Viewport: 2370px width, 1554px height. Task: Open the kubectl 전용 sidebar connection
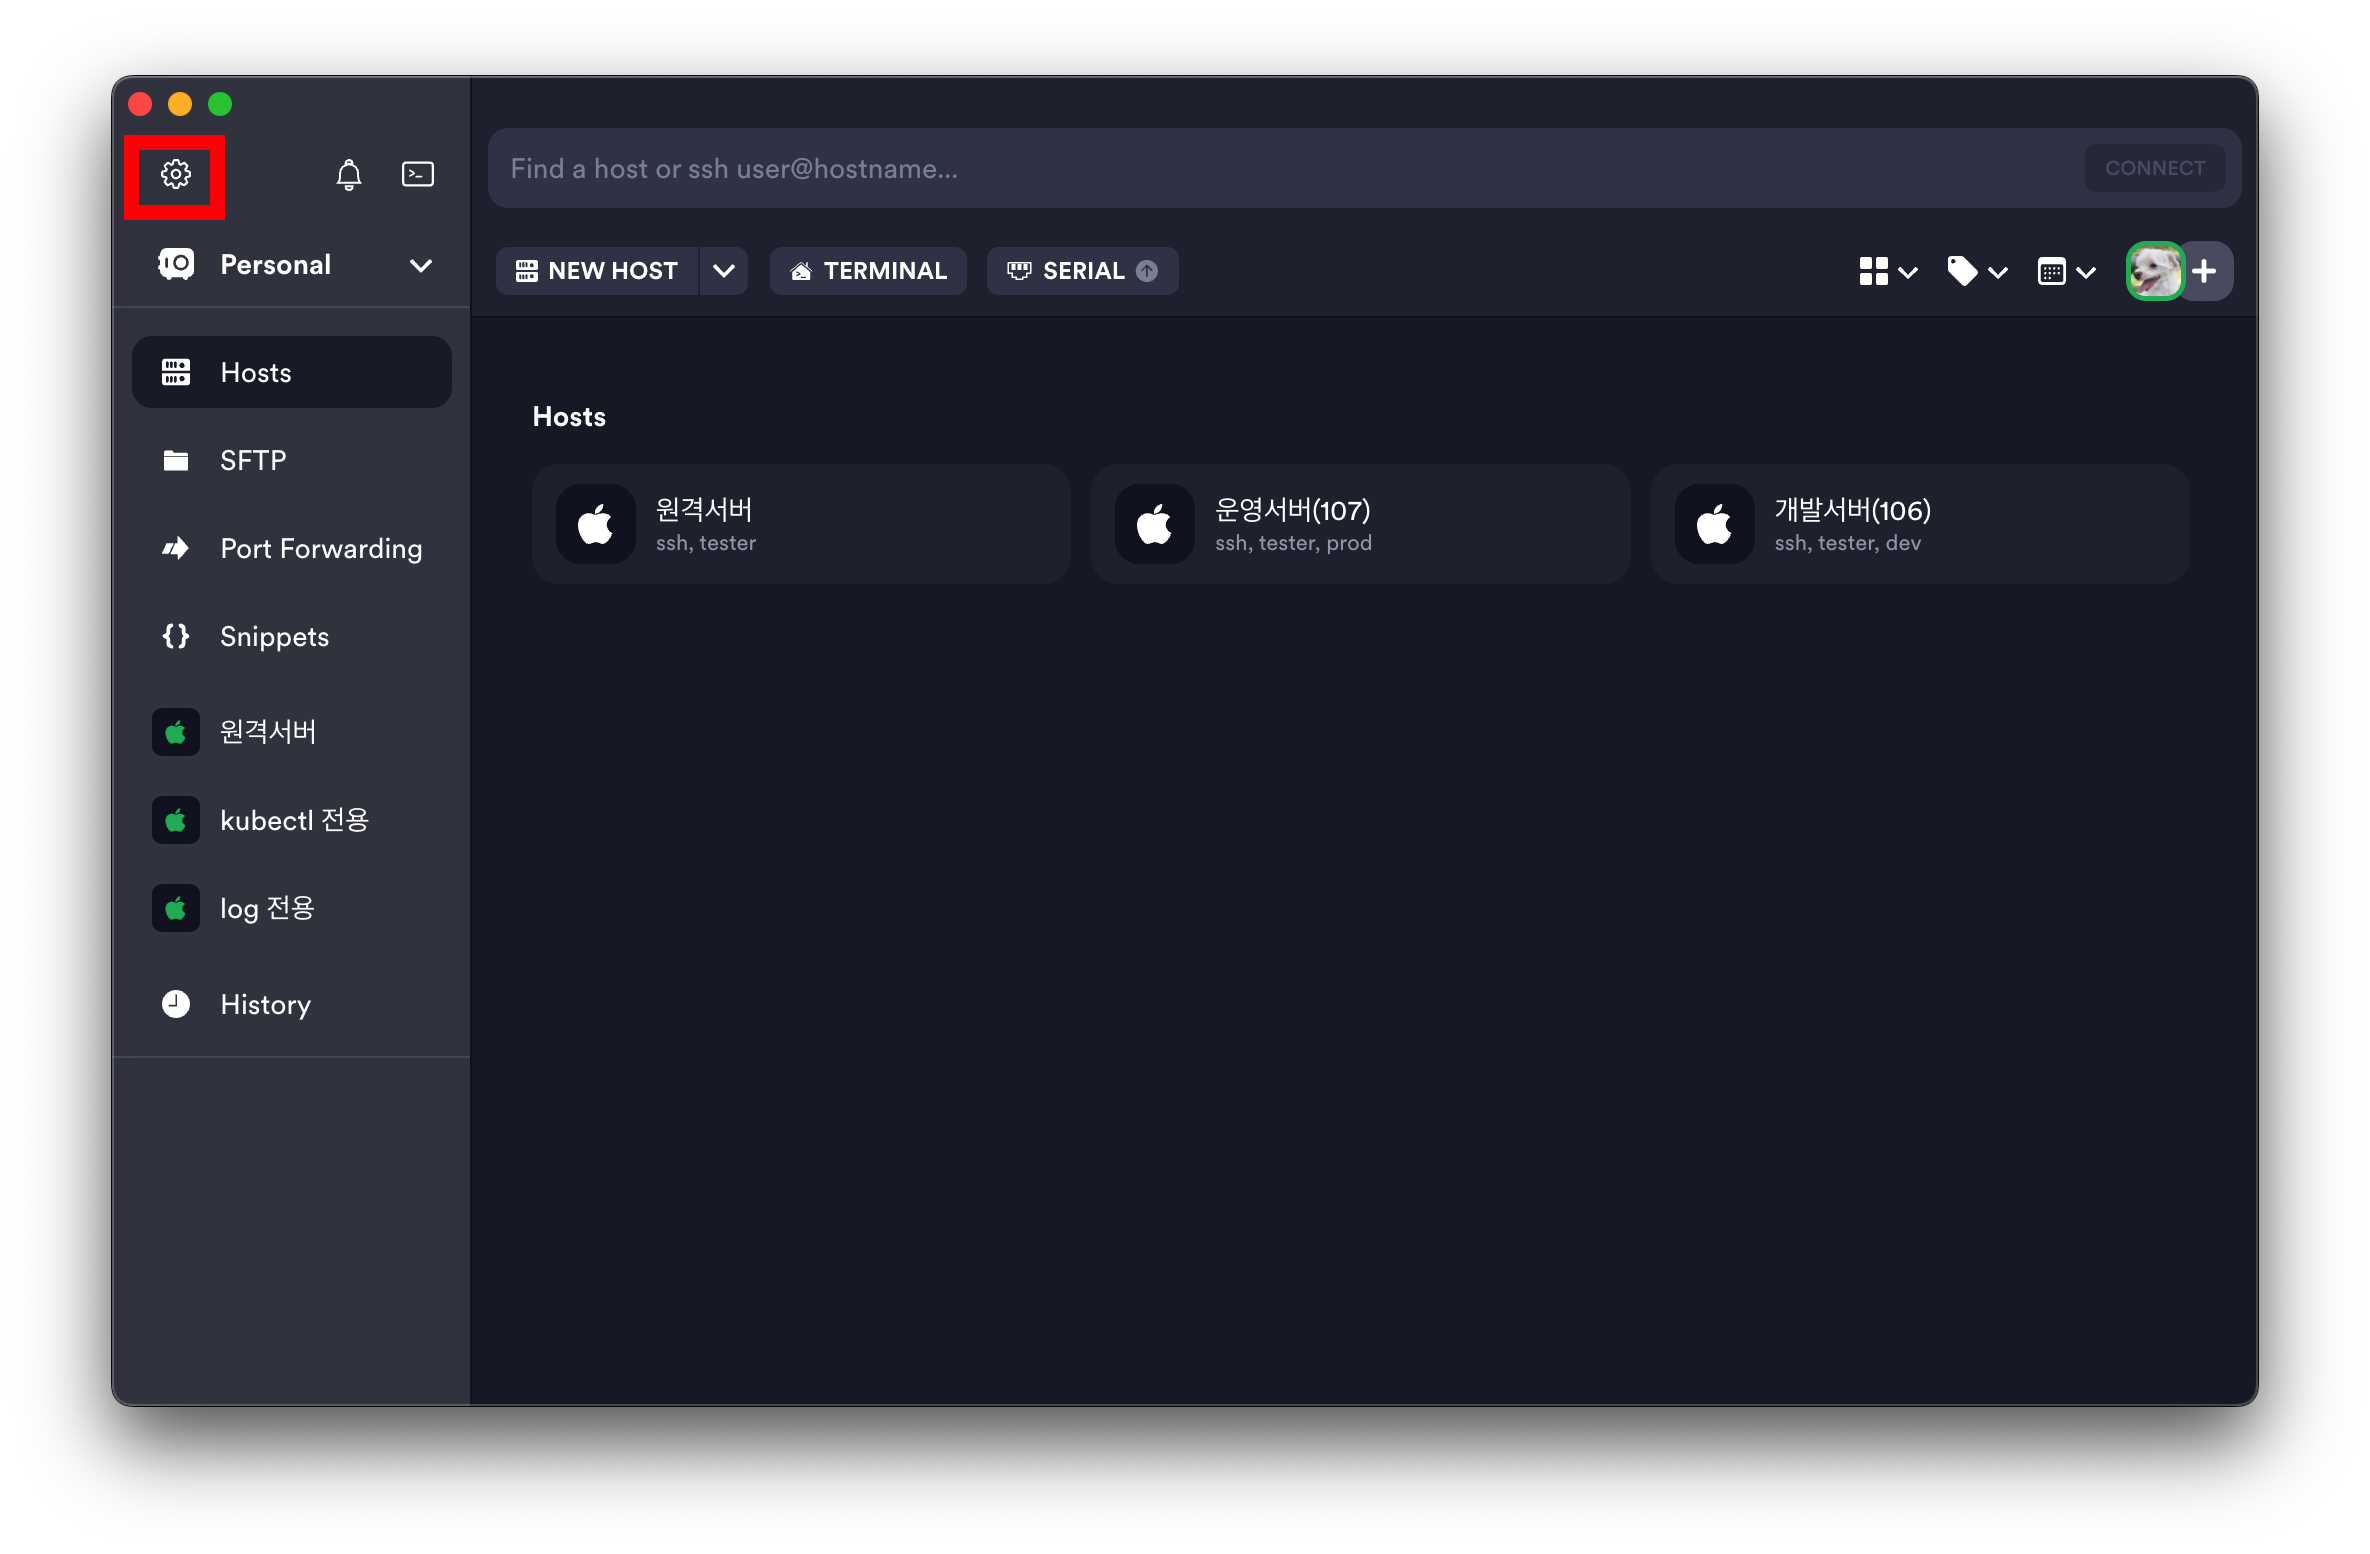pyautogui.click(x=294, y=820)
